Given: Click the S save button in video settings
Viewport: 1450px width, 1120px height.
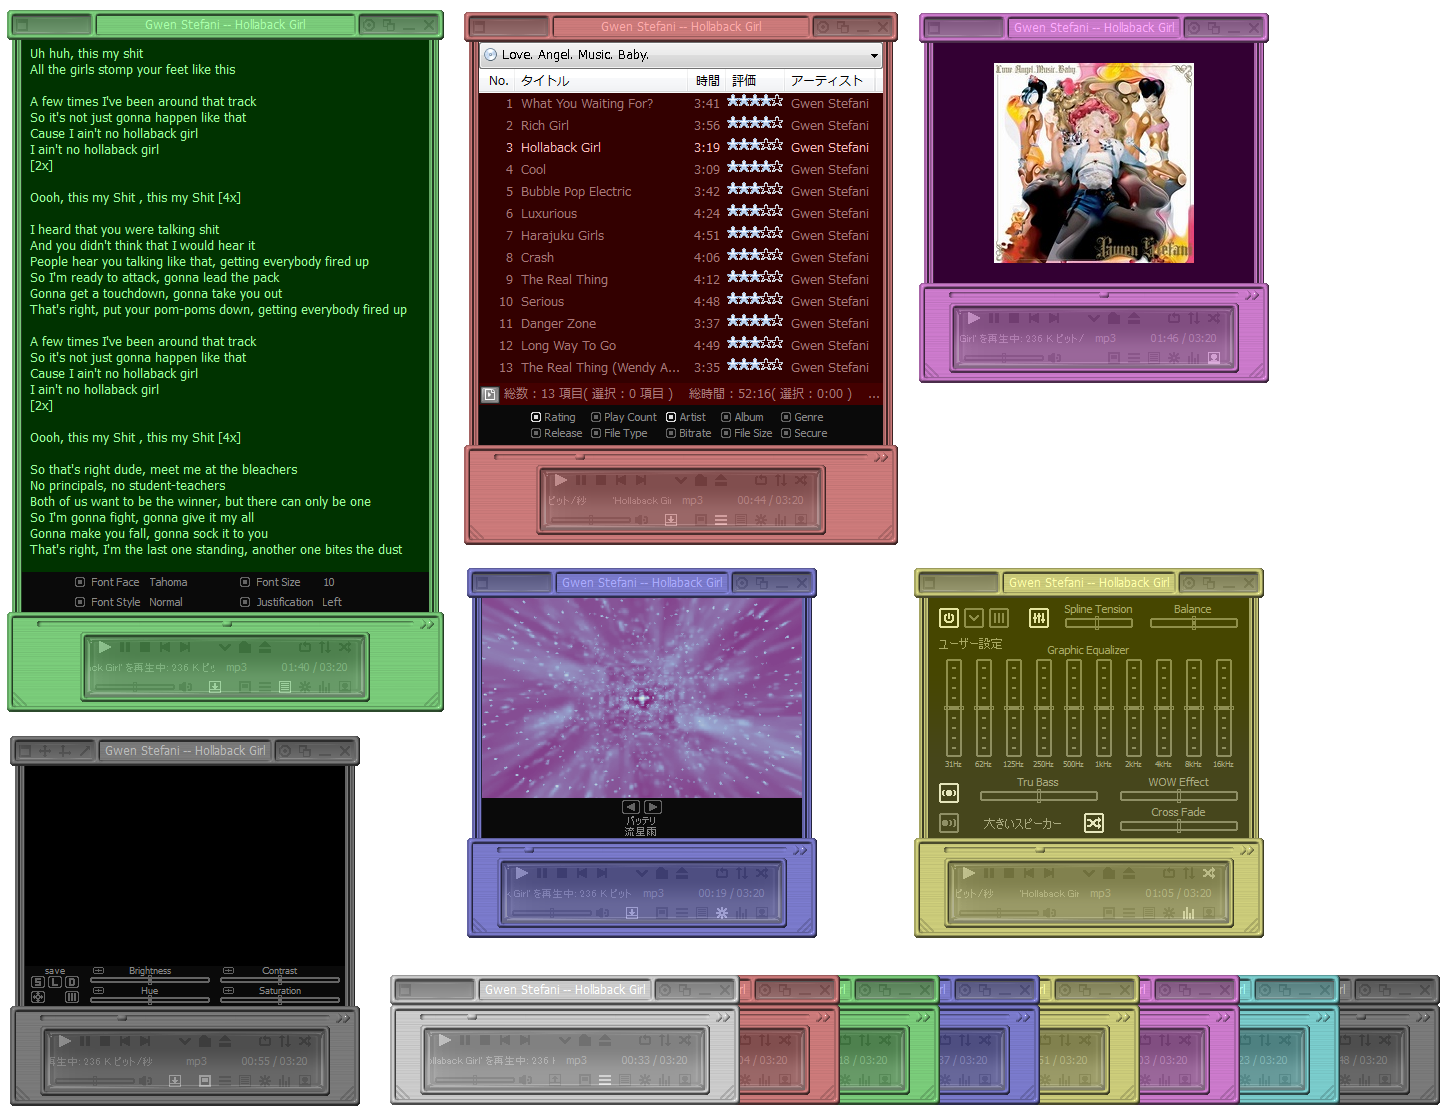Looking at the screenshot, I should (x=38, y=982).
